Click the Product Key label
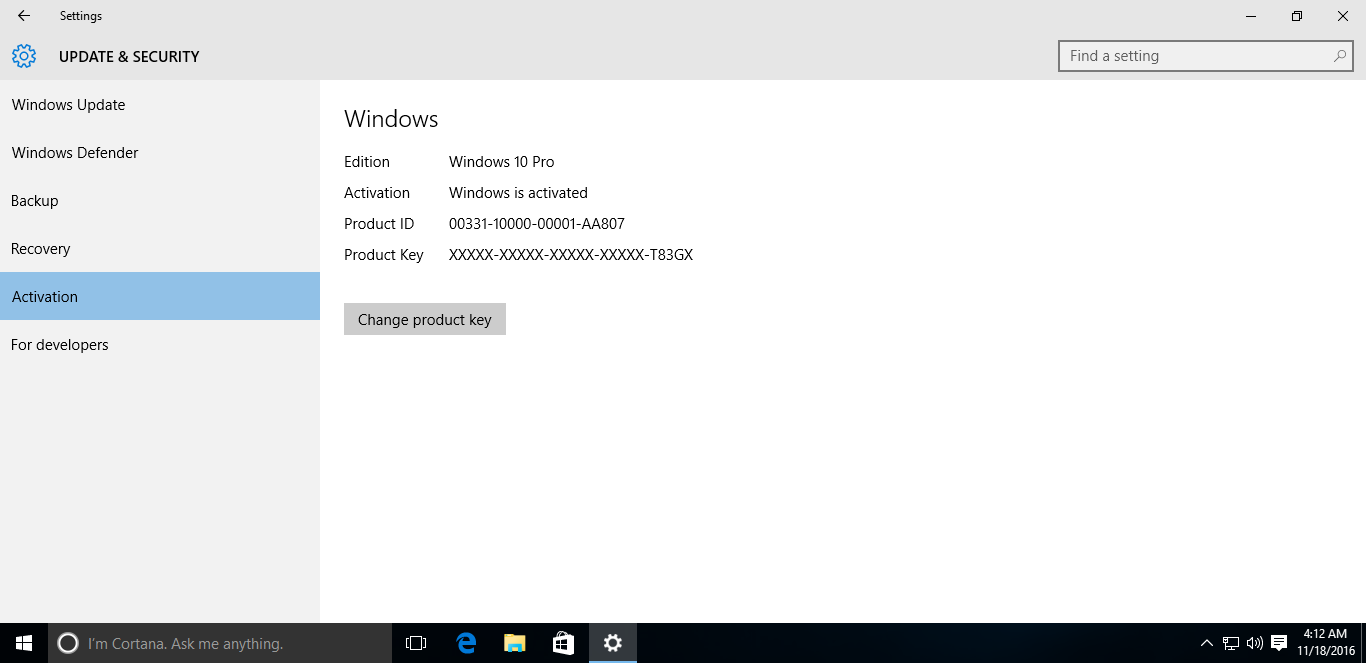The height and width of the screenshot is (663, 1366). click(384, 255)
